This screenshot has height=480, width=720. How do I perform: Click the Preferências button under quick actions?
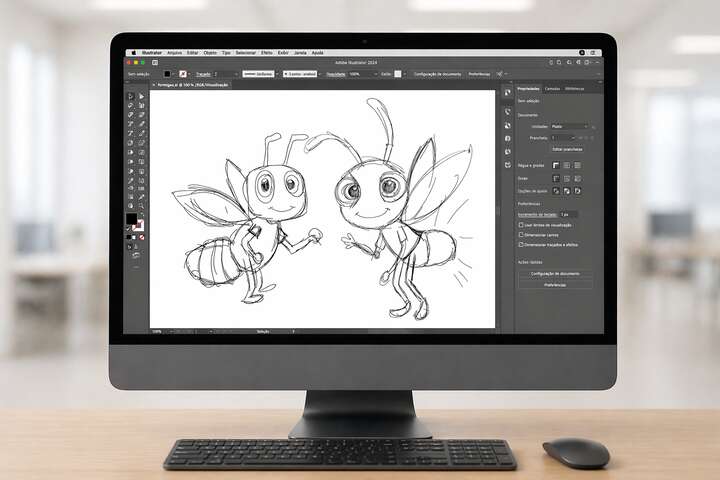554,284
